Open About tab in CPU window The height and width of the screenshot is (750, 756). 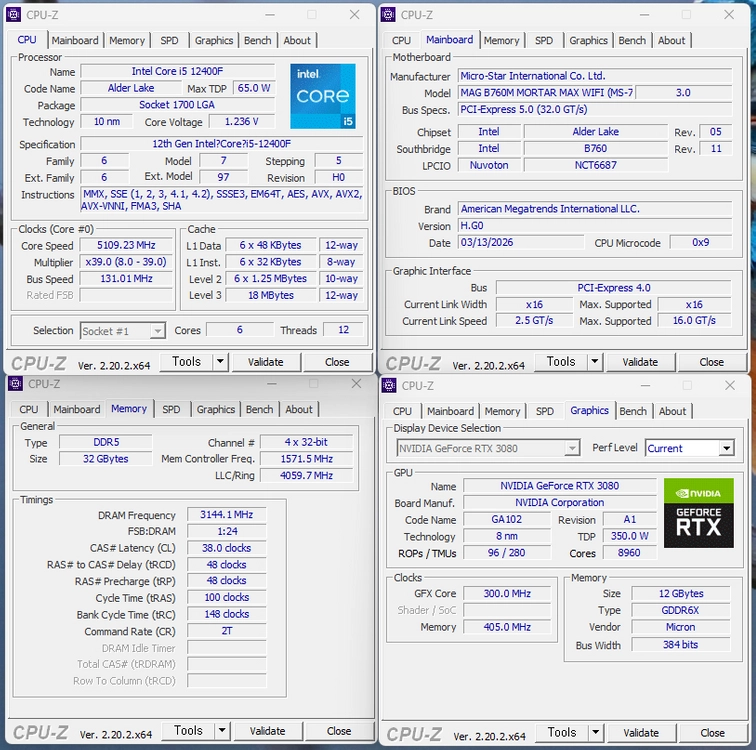pos(297,40)
